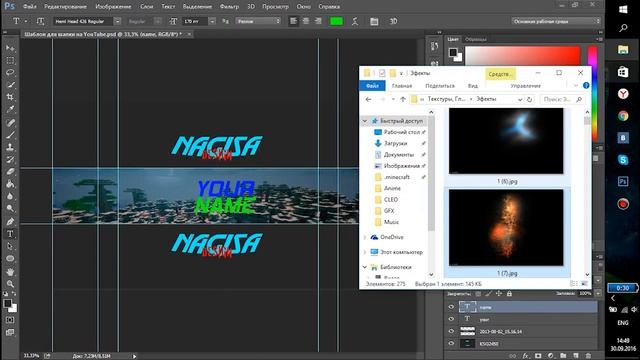Select the Horizontal Type tool
This screenshot has height=360, width=640.
click(10, 234)
